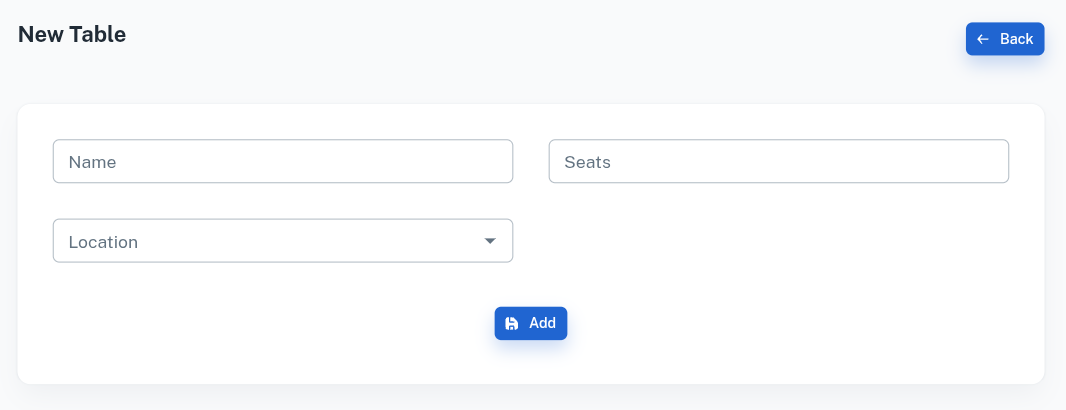This screenshot has width=1066, height=410.
Task: Click the Name placeholder label
Action: click(93, 162)
